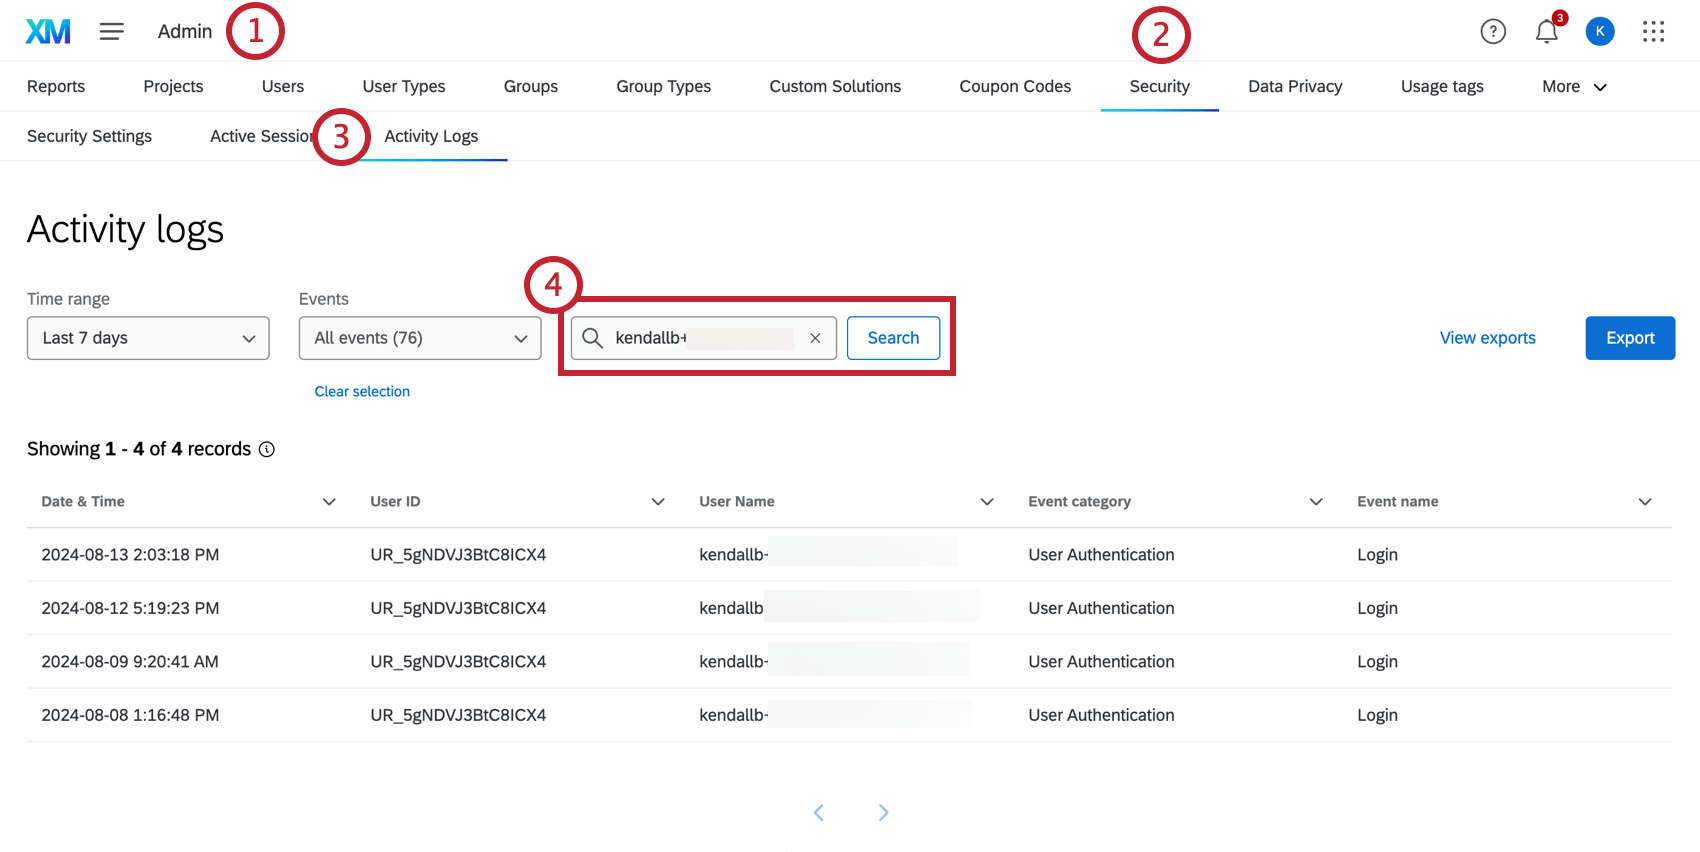Open the notifications bell
Screen dimensions: 1700x852
[x=1546, y=32]
